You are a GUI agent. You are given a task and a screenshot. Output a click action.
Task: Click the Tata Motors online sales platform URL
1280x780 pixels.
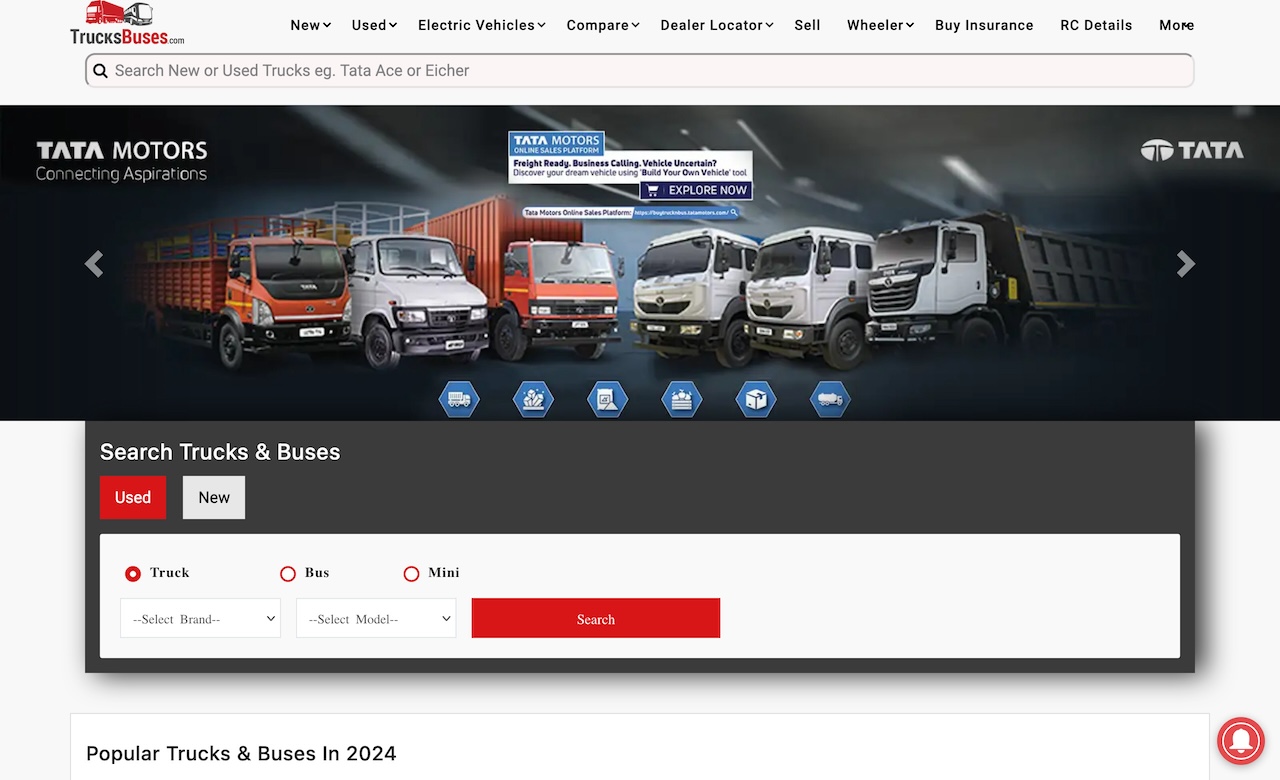point(686,213)
